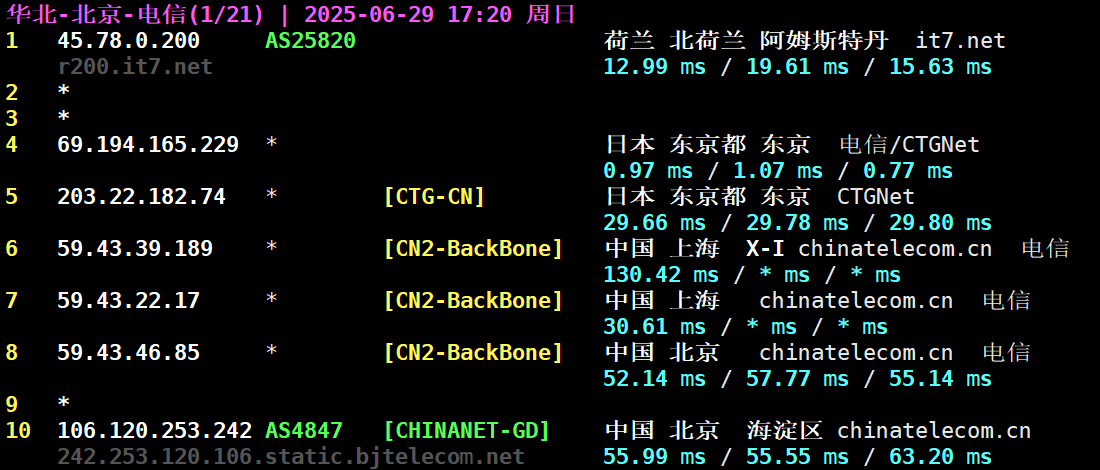The width and height of the screenshot is (1100, 470).
Task: Click latency 0.97 ms / 1.07 ms / 0.77 ms
Action: [778, 171]
